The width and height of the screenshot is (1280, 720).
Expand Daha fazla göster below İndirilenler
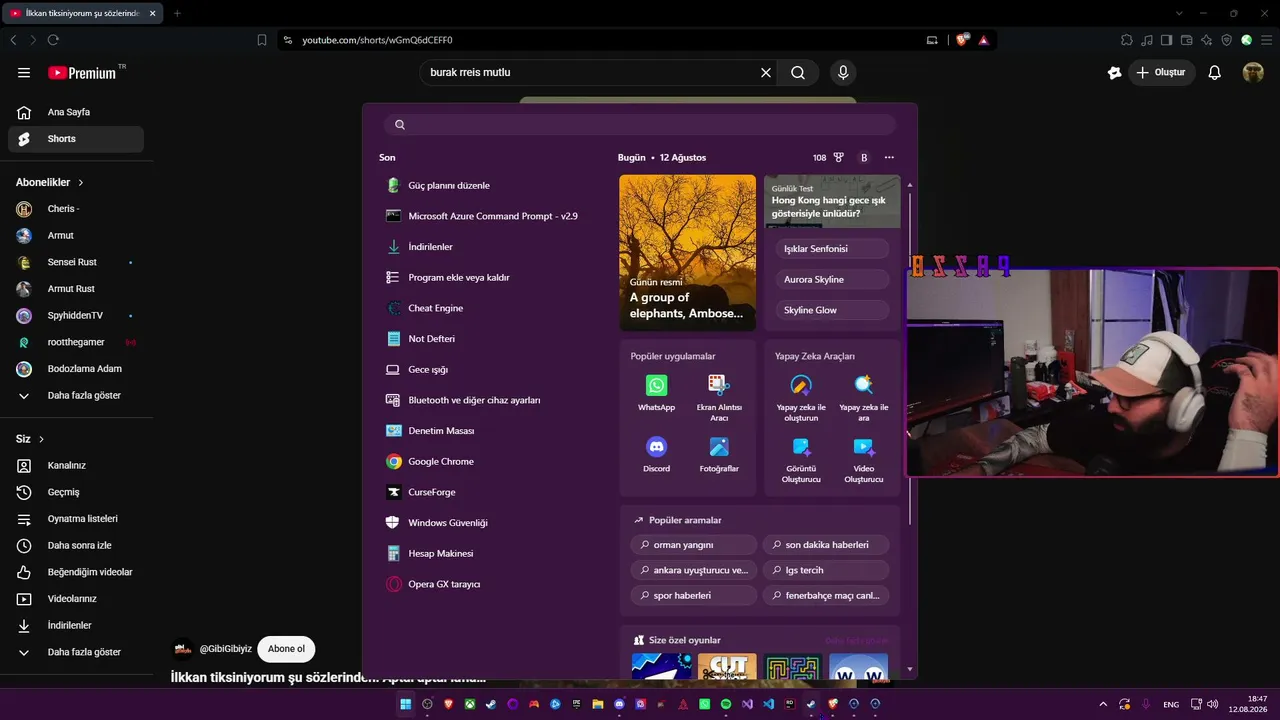click(x=75, y=652)
